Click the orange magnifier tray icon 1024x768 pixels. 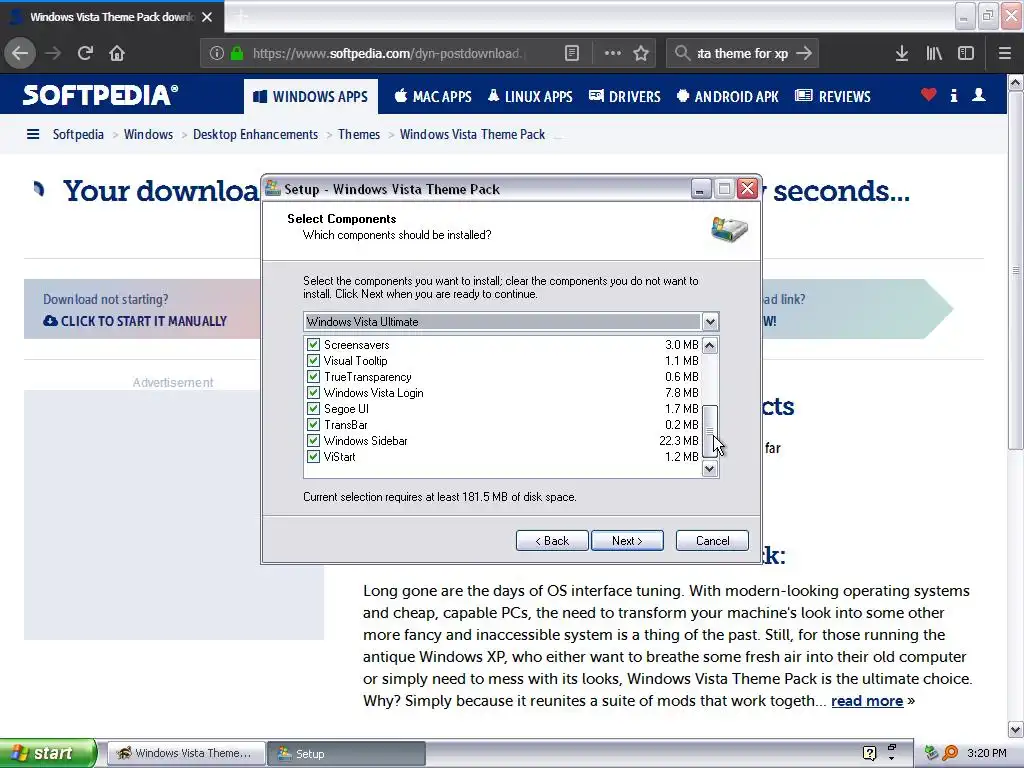[x=950, y=753]
